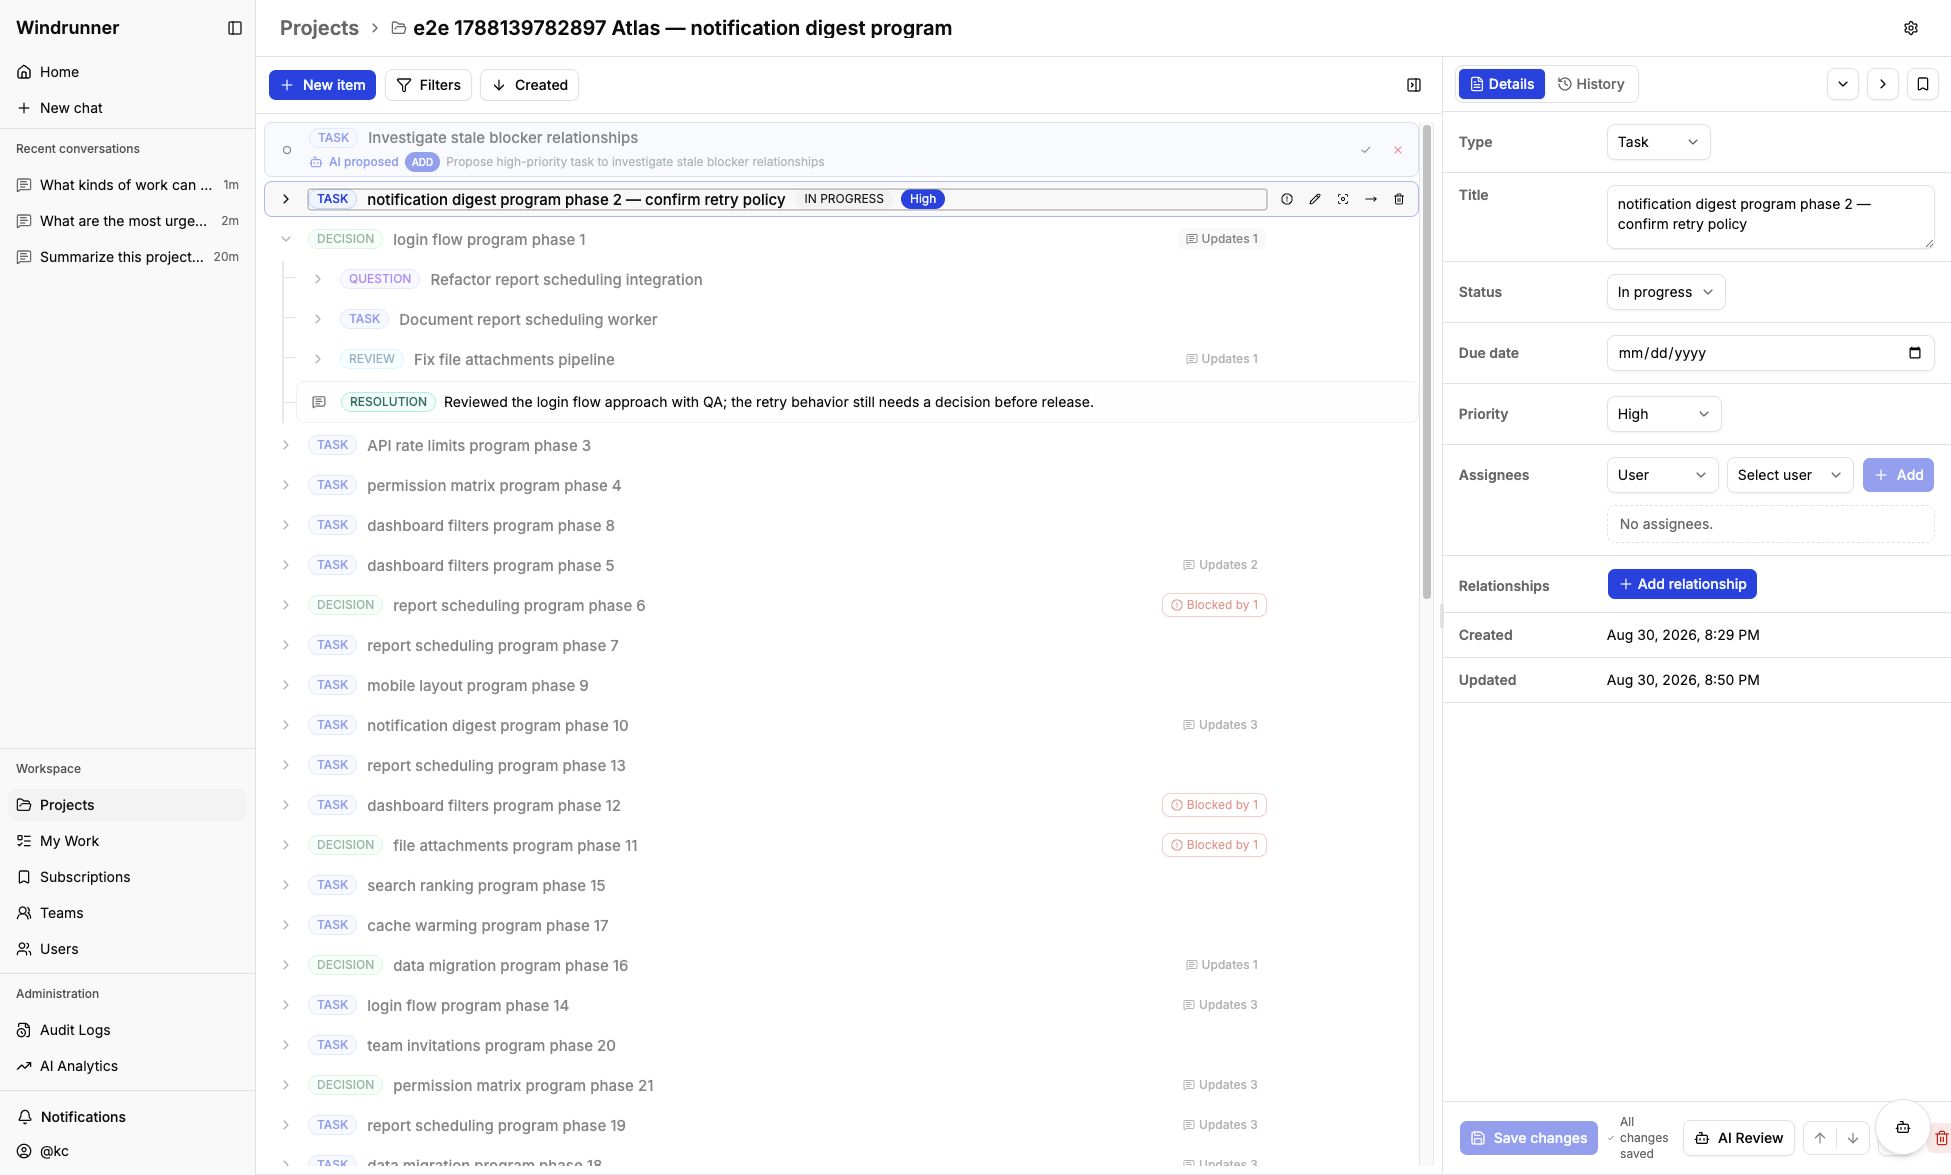Expand the selected notification digest phase 2 row
1951x1175 pixels.
click(x=286, y=199)
